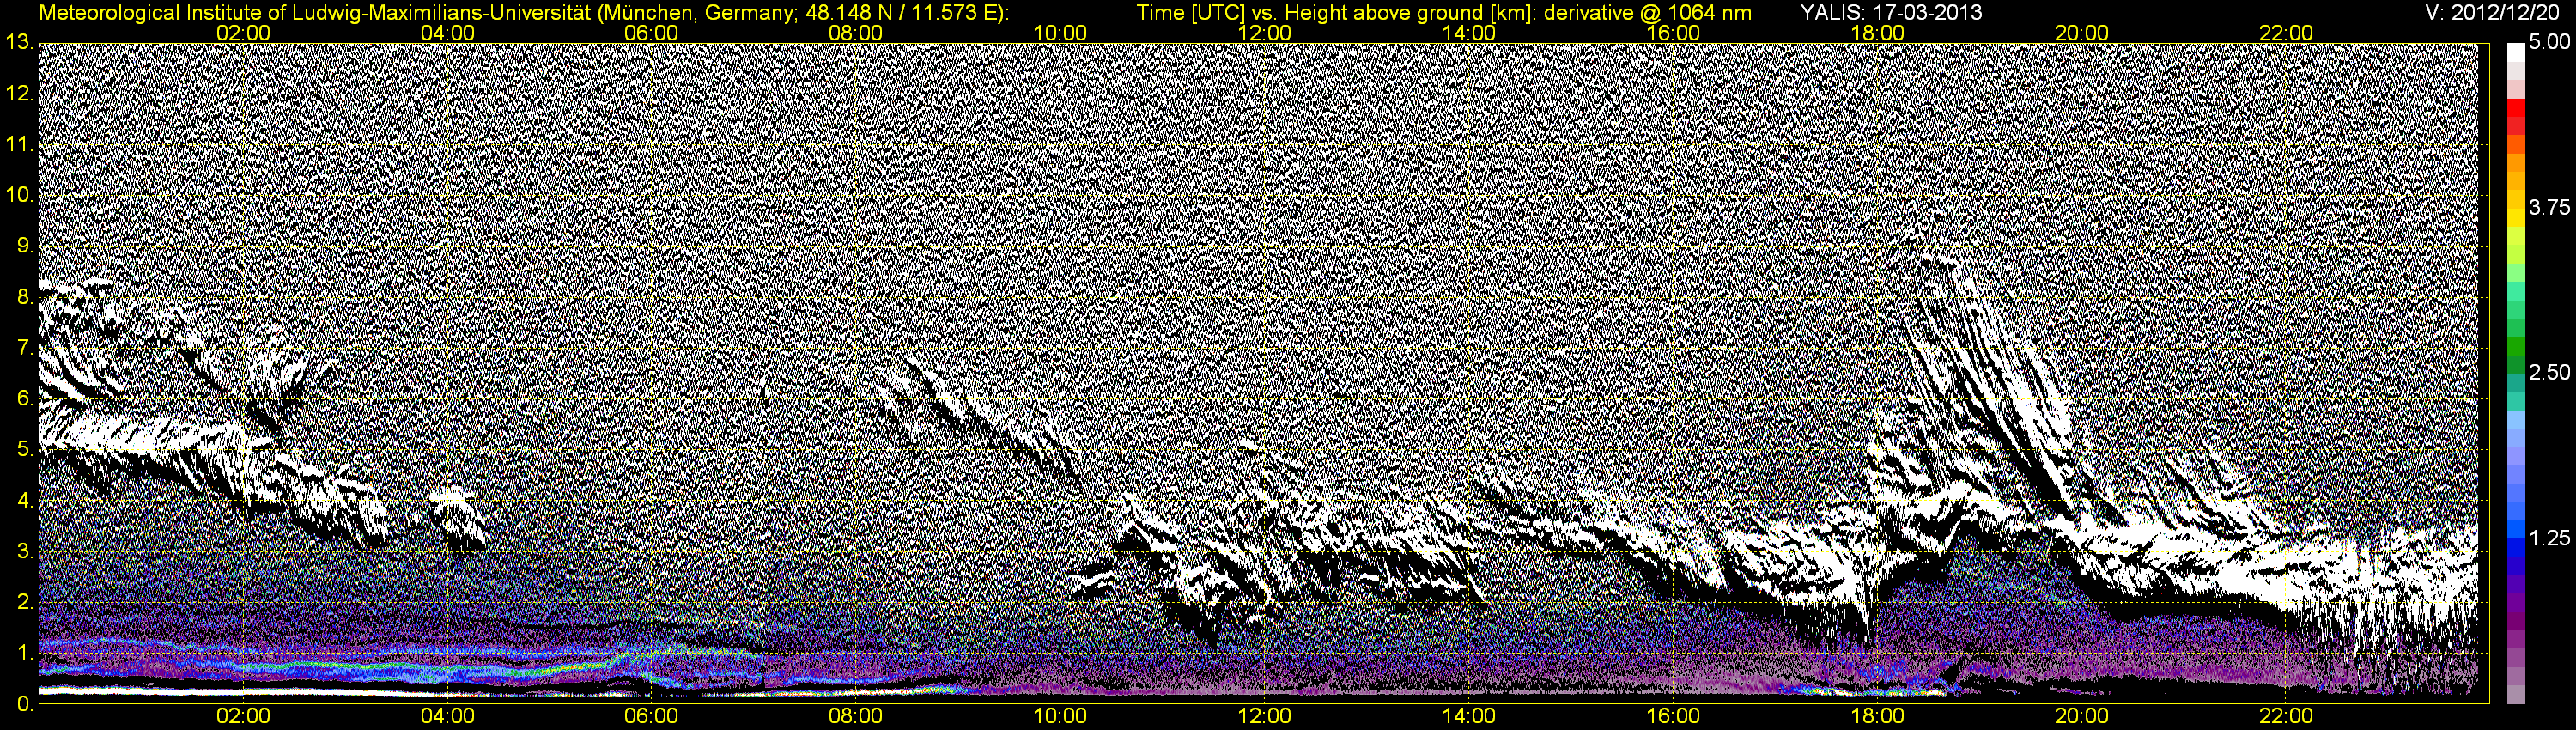Click the colorbar value 3.75
2576x730 pixels.
click(2549, 208)
